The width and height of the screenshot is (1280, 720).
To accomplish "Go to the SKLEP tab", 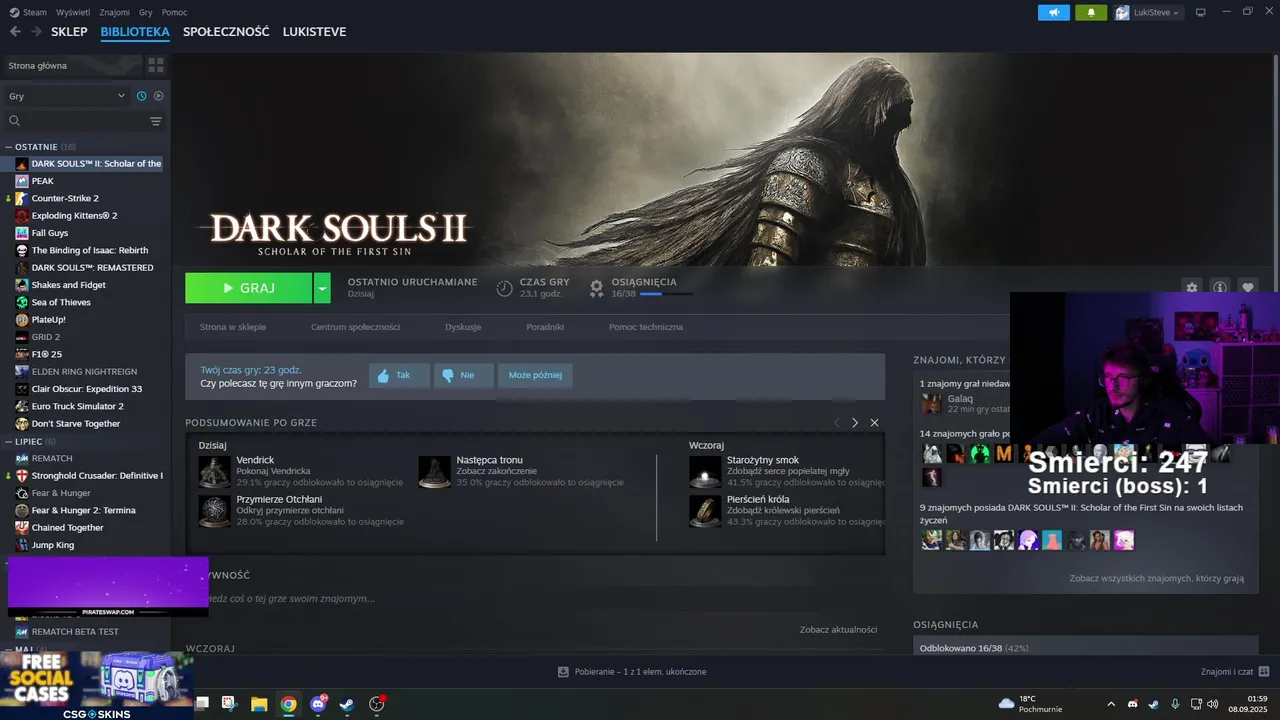I will pyautogui.click(x=69, y=32).
